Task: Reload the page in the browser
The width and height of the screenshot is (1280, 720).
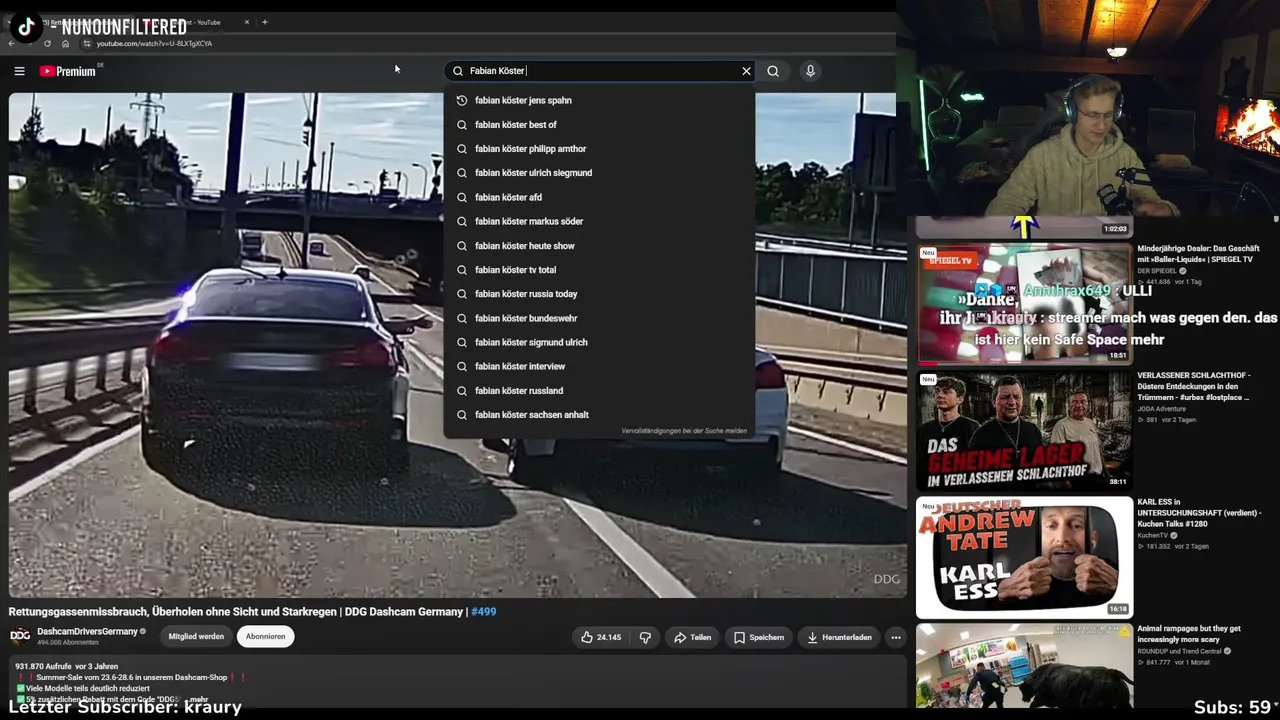Action: 47,44
